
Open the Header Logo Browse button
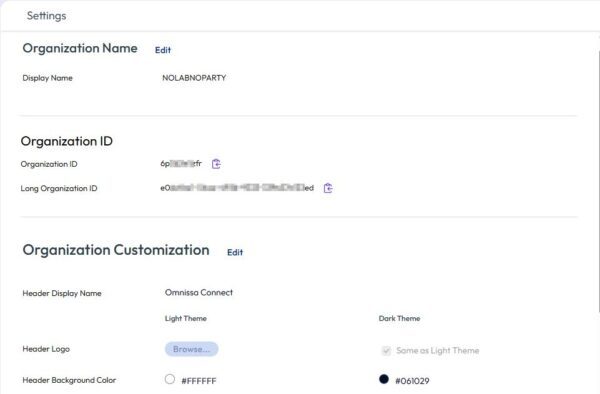coord(192,349)
